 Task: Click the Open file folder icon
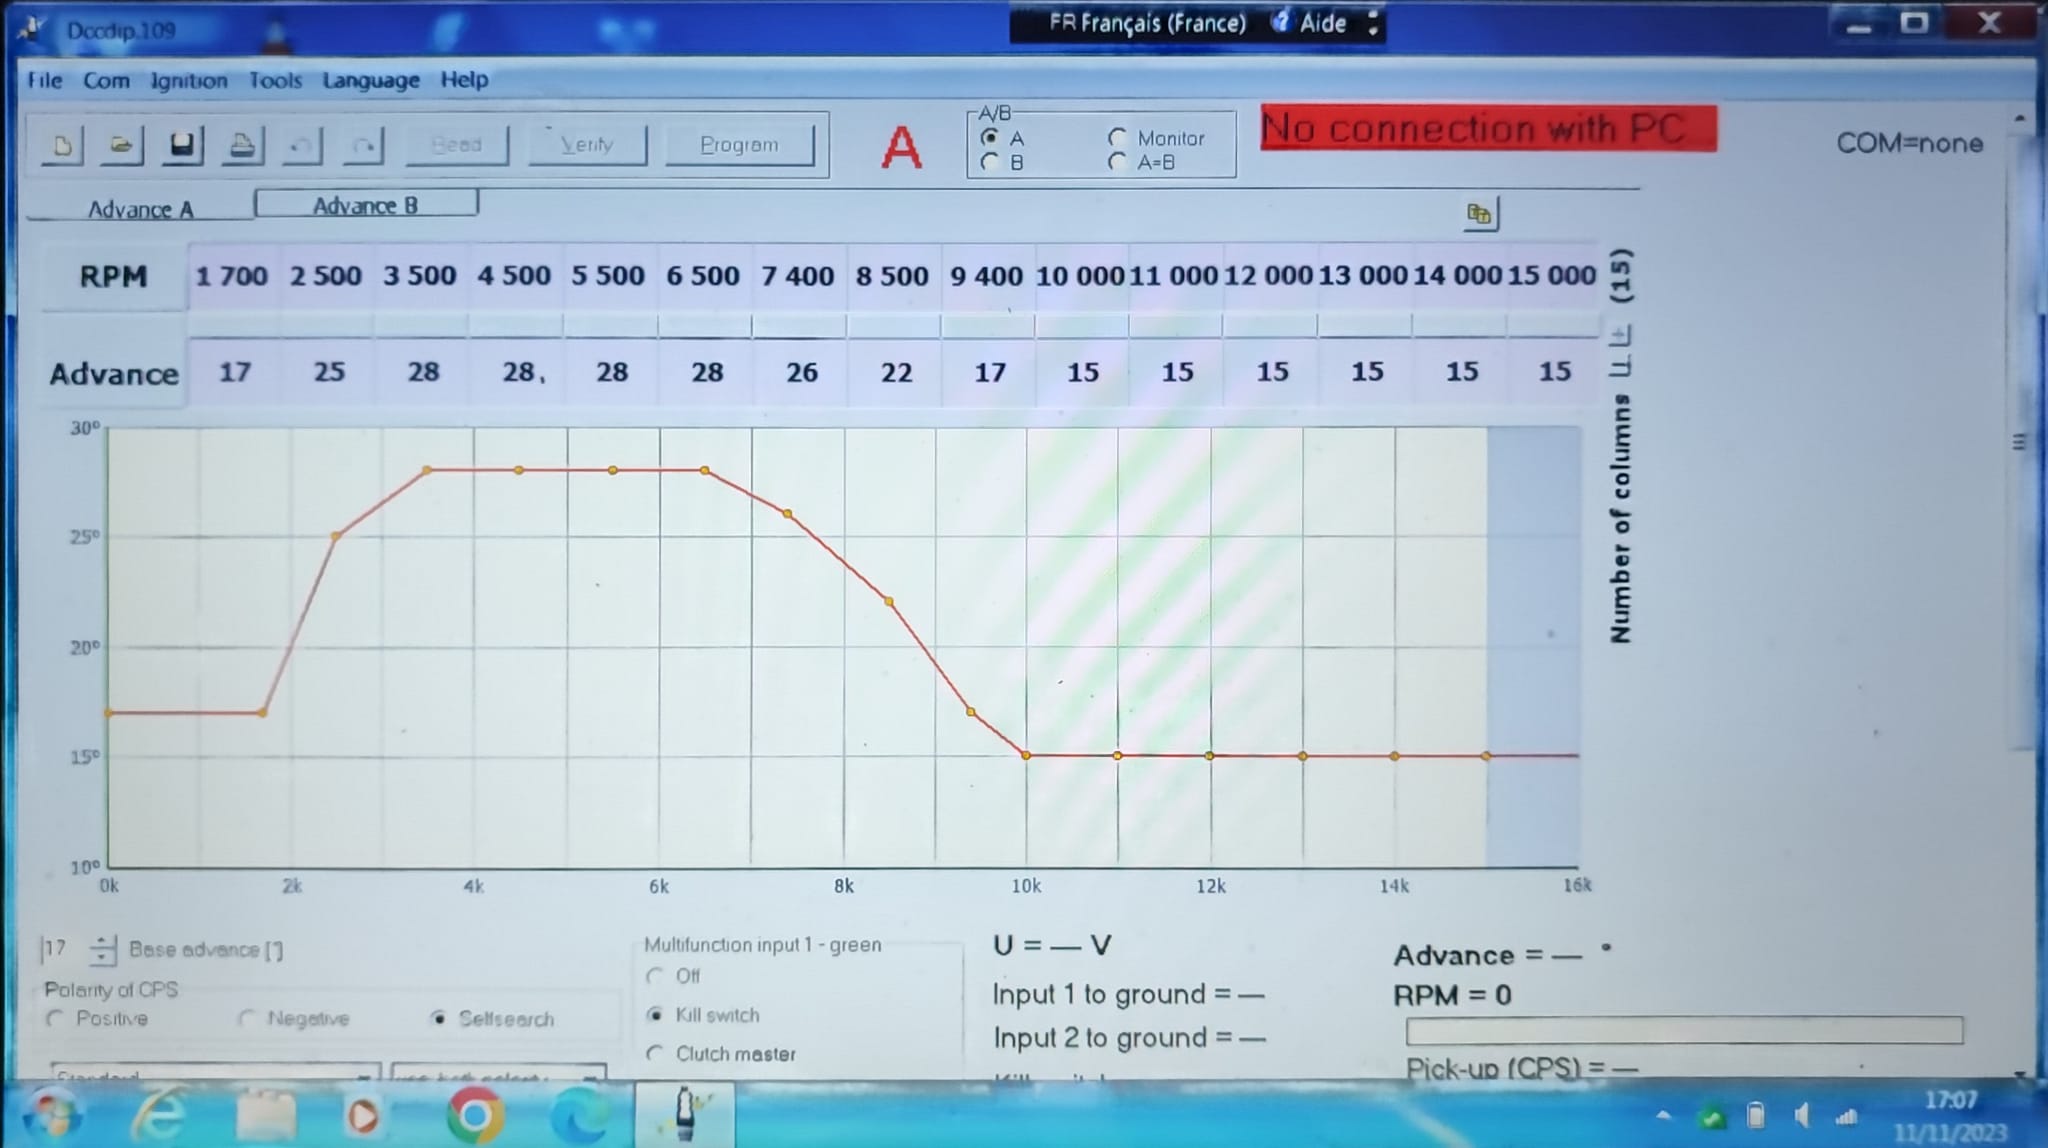pyautogui.click(x=121, y=146)
